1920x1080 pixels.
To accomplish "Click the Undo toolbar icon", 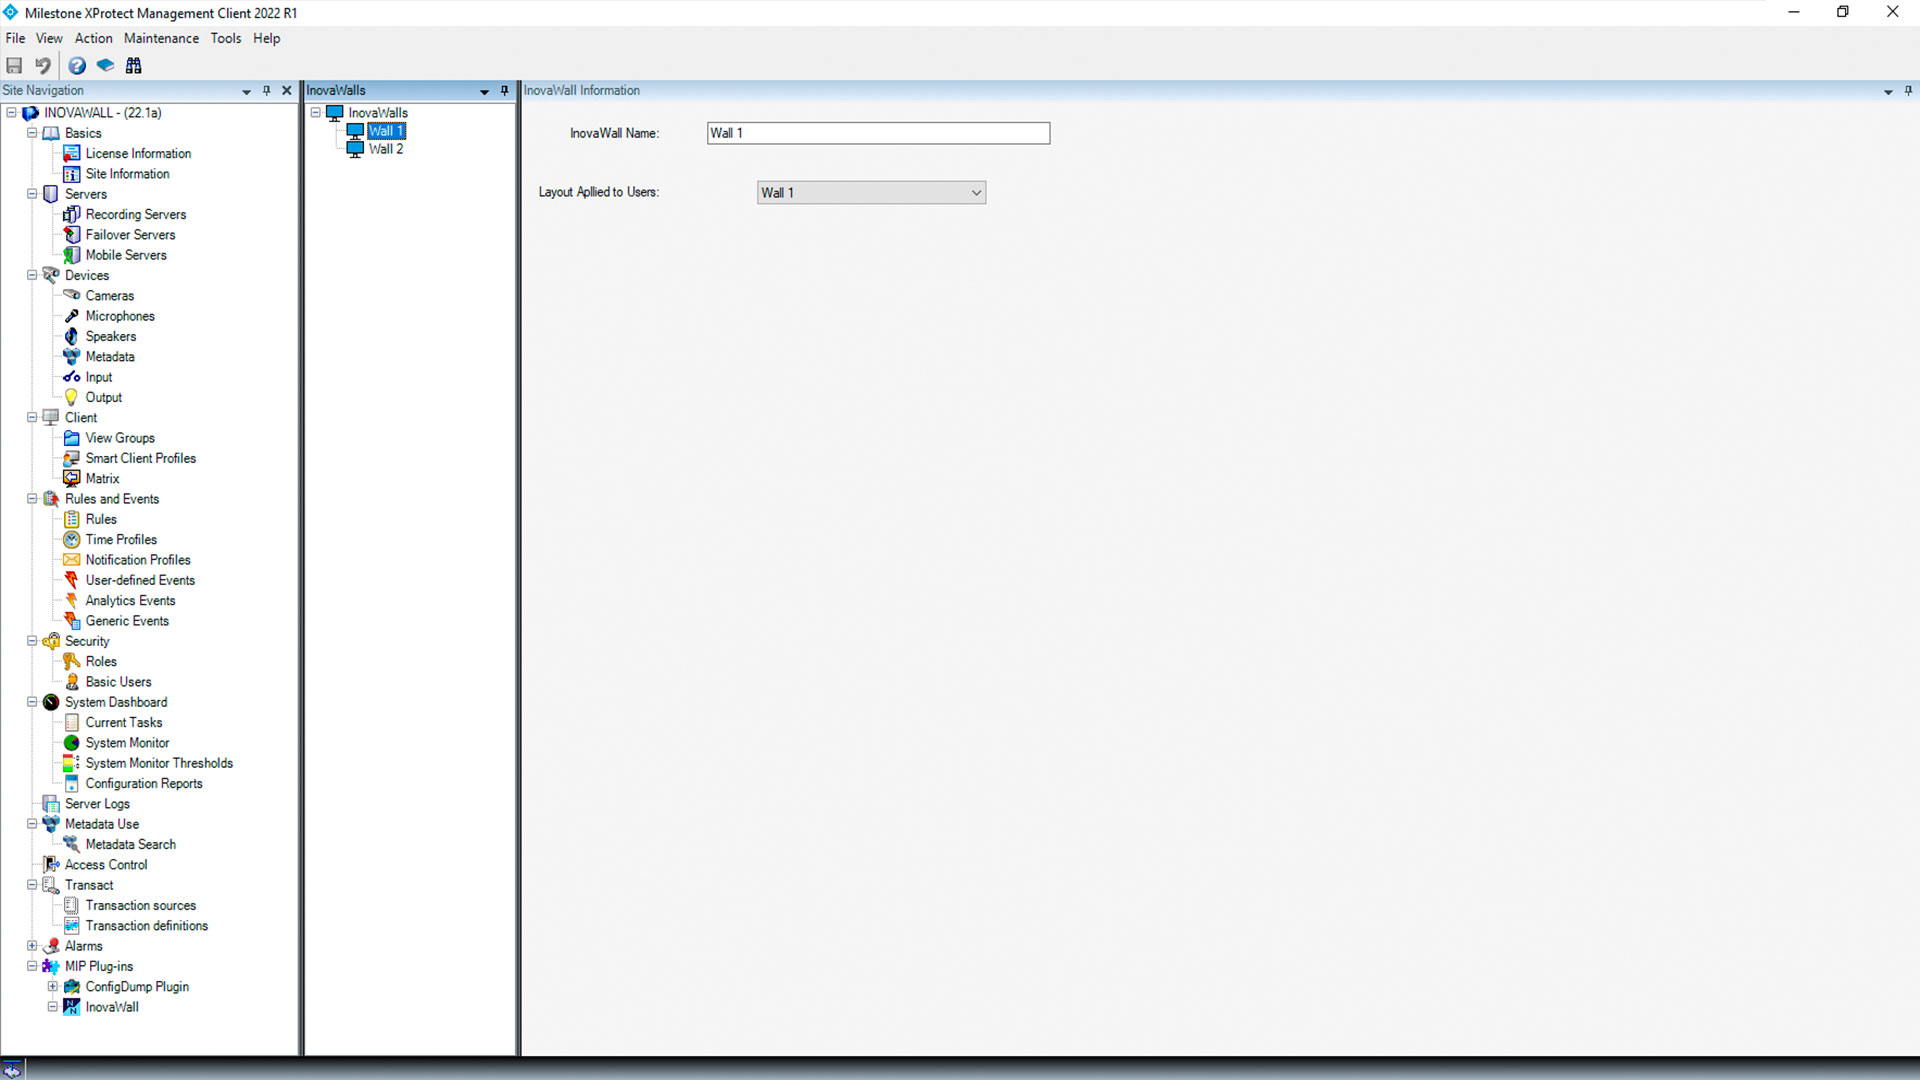I will [43, 66].
